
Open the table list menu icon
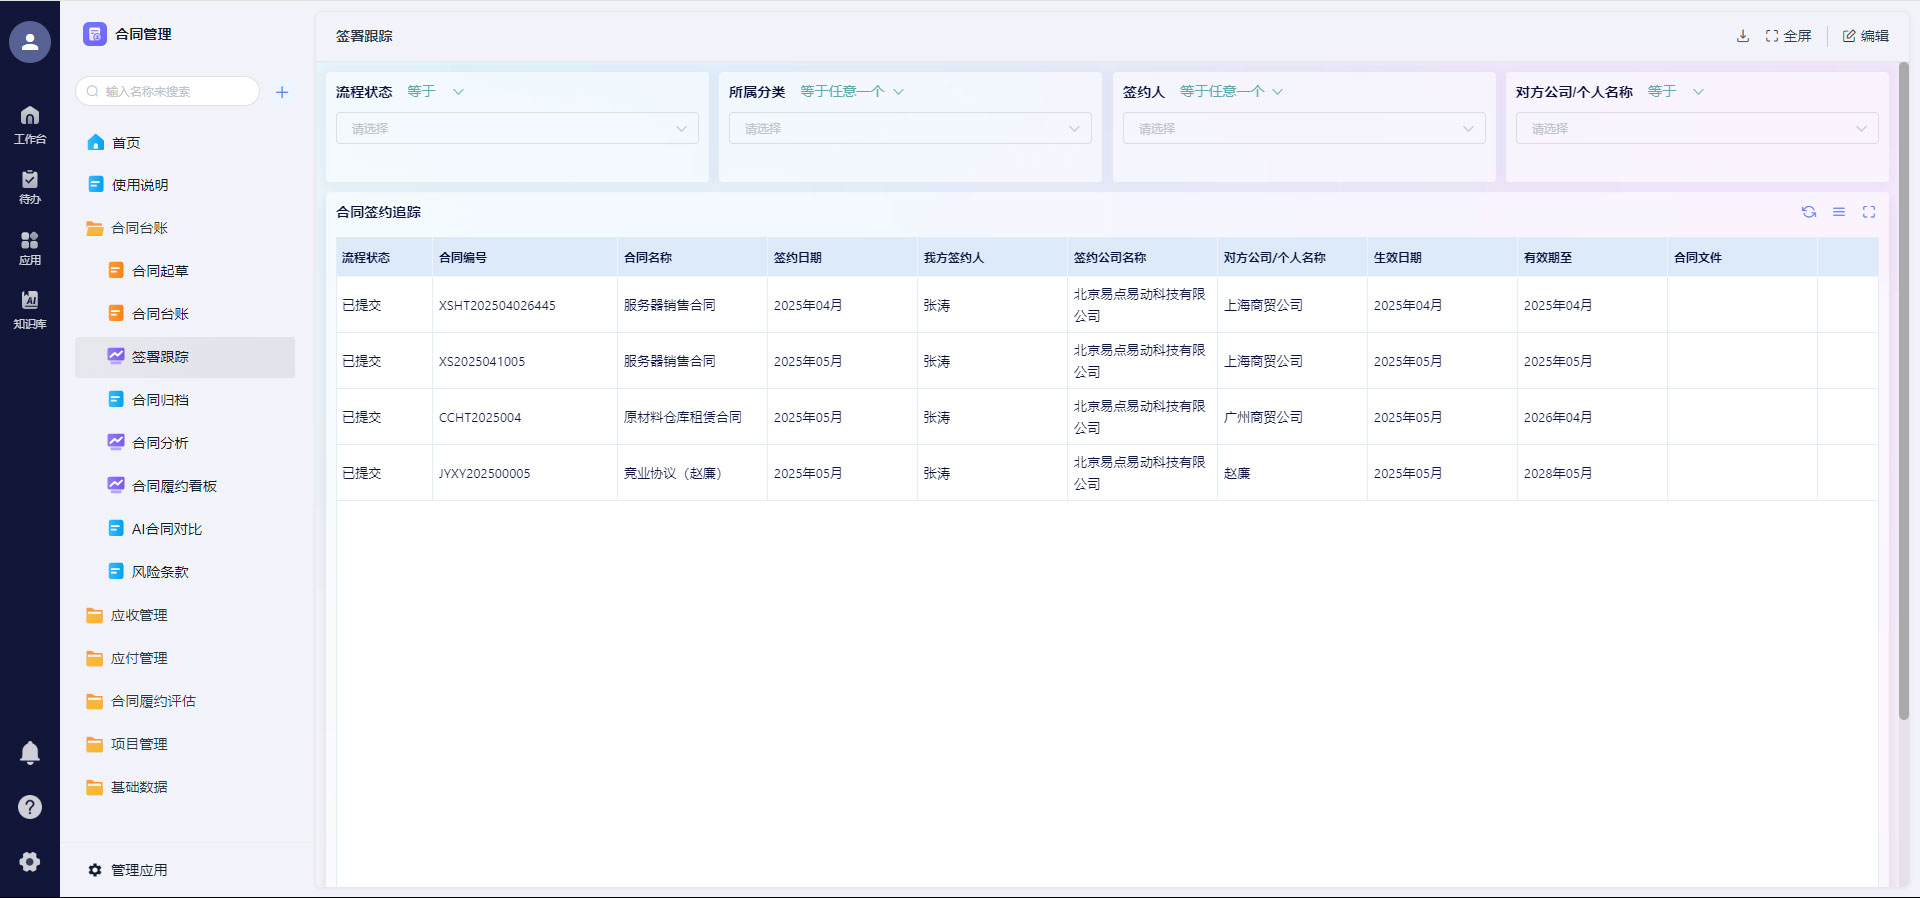click(1839, 212)
